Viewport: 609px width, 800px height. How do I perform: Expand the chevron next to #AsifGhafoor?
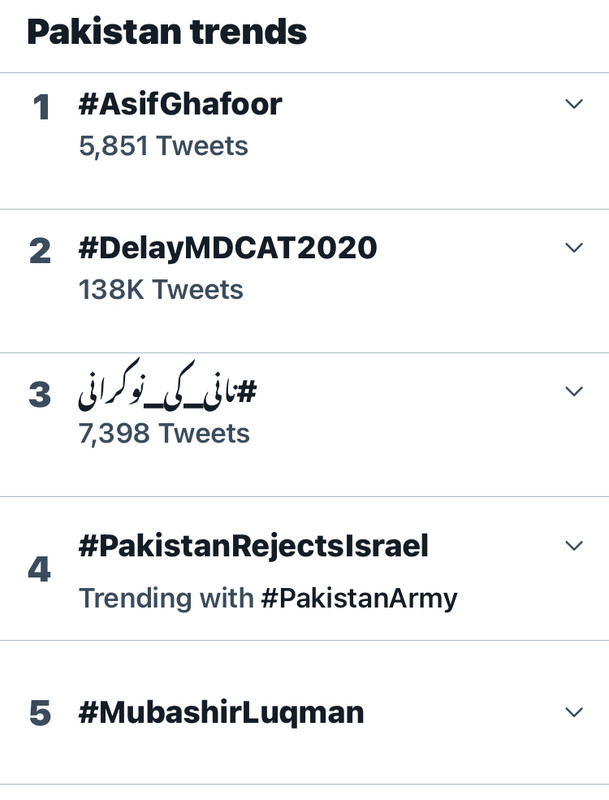pyautogui.click(x=573, y=104)
